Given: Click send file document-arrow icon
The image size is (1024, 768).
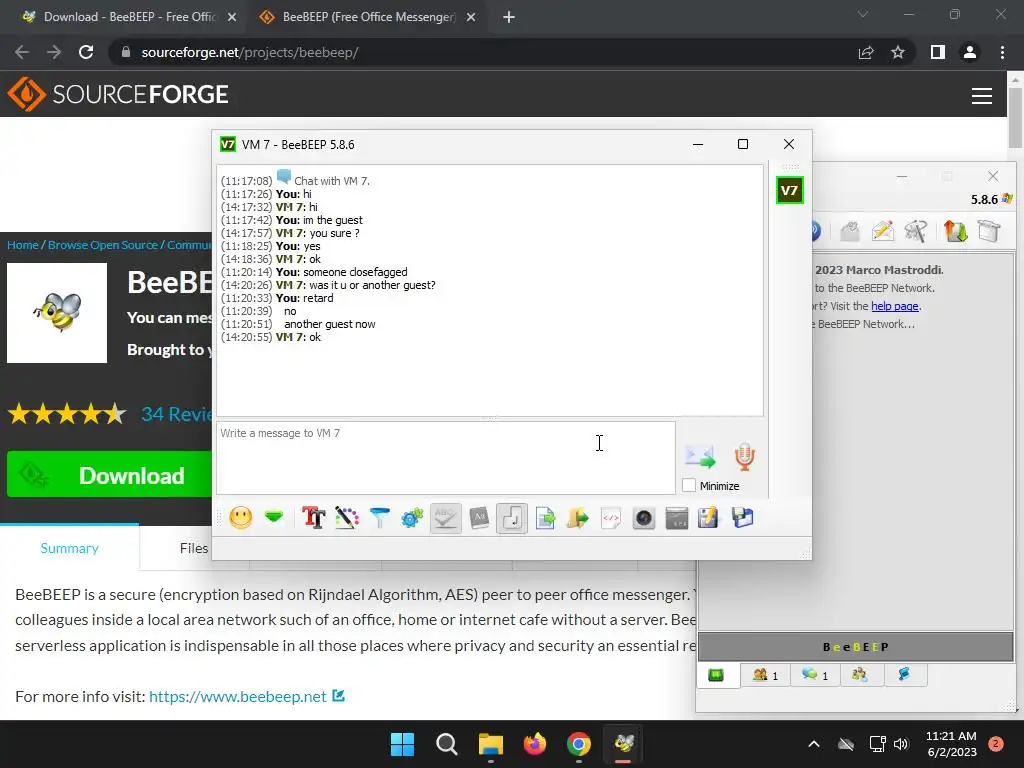Looking at the screenshot, I should pos(545,519).
